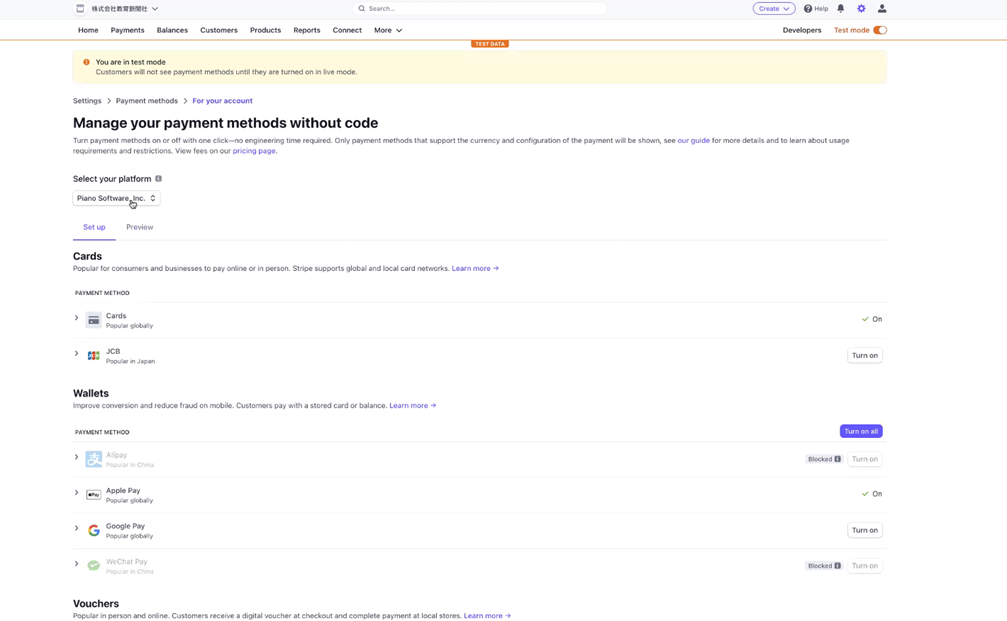Open the Piano Software, Inc. platform selector

[116, 198]
